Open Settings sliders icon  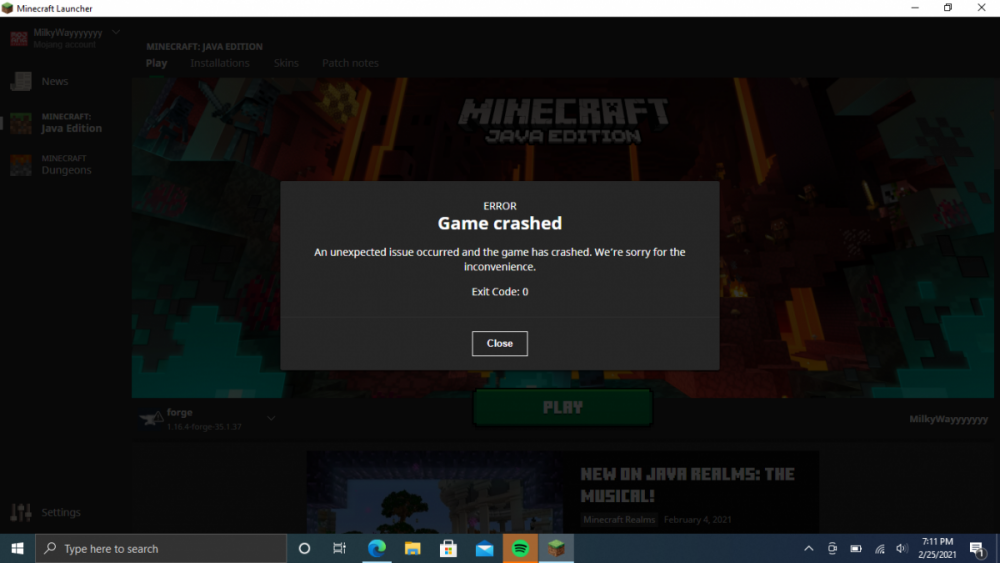(20, 512)
